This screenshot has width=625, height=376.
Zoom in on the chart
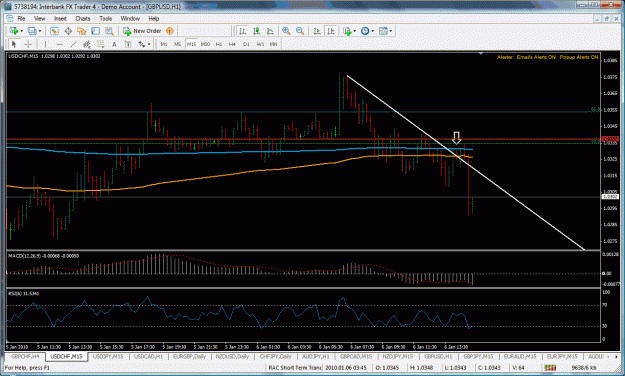pos(286,31)
